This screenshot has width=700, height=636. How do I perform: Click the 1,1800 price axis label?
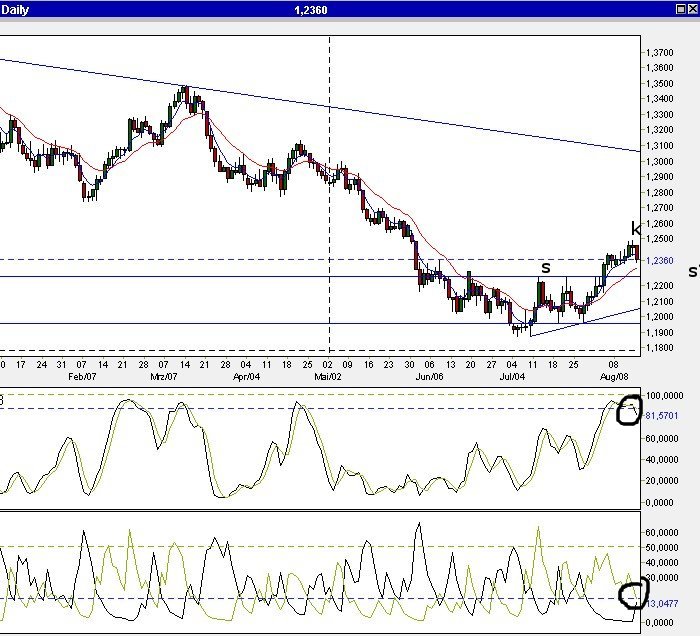[659, 348]
